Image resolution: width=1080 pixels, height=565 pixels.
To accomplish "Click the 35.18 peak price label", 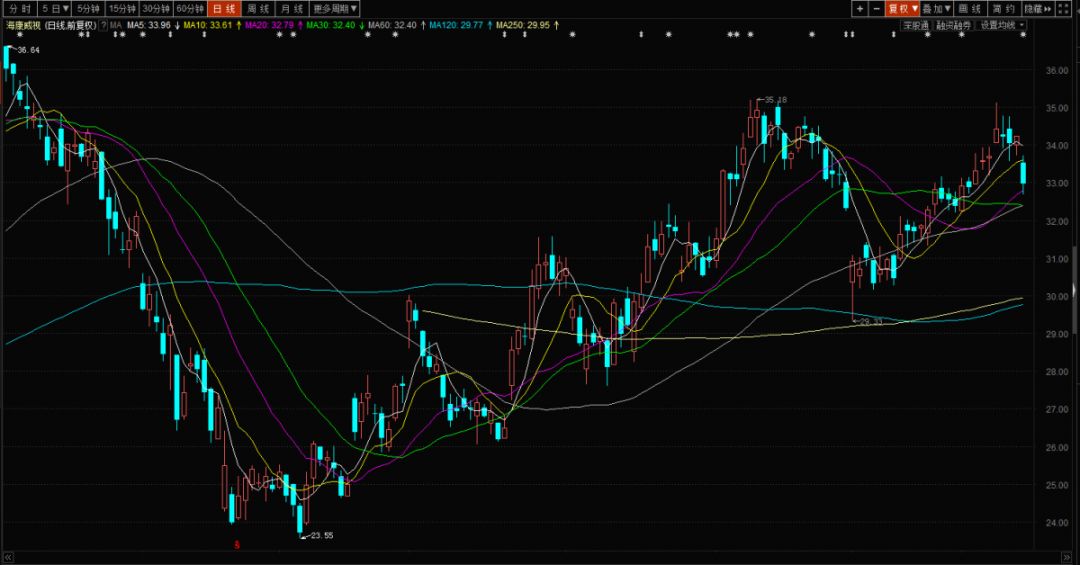I will coord(776,100).
